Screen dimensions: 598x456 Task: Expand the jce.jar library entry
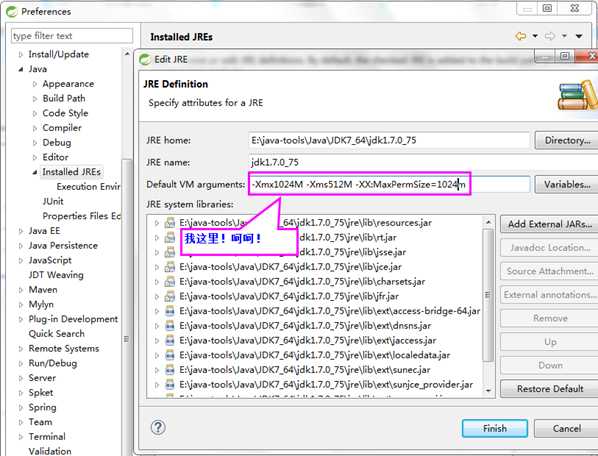tap(156, 267)
